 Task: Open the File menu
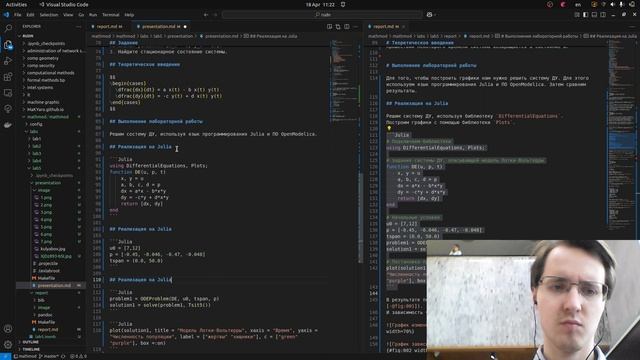coord(18,15)
